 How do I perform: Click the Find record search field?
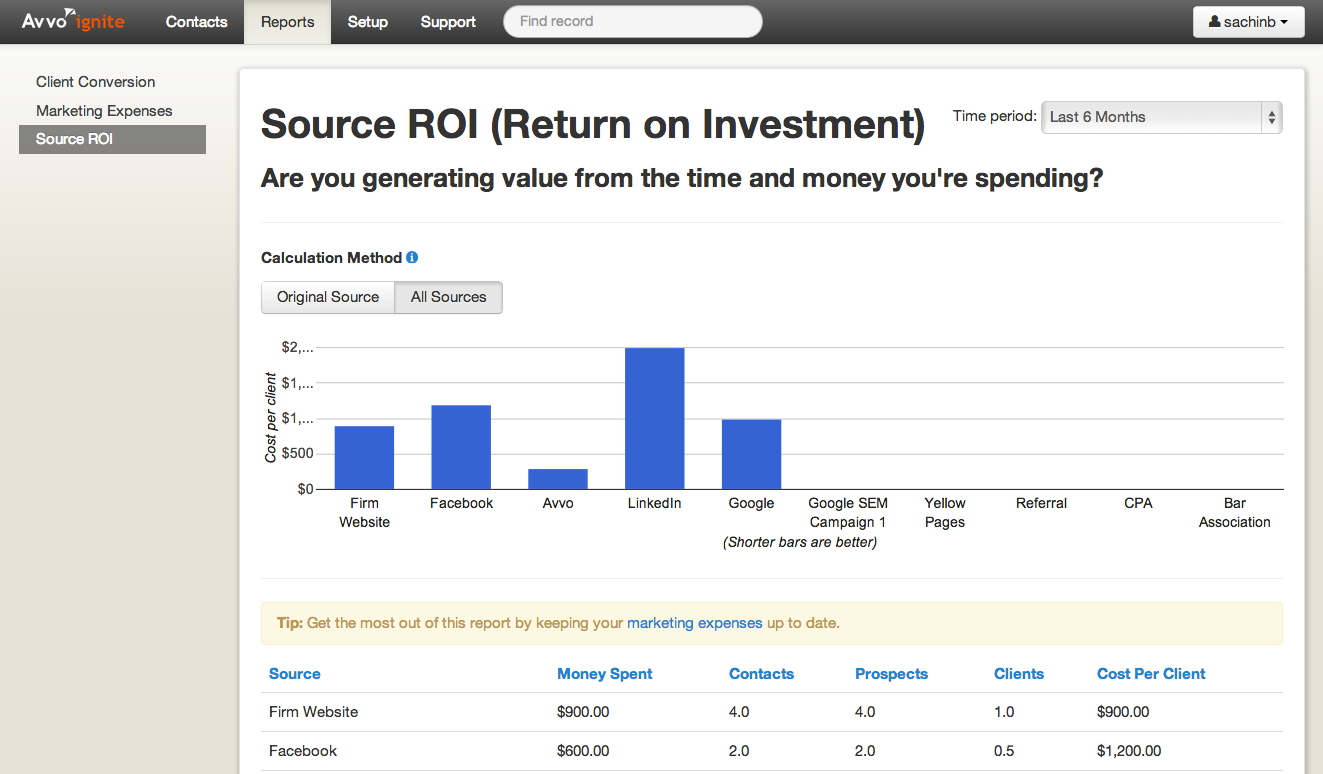(x=632, y=22)
